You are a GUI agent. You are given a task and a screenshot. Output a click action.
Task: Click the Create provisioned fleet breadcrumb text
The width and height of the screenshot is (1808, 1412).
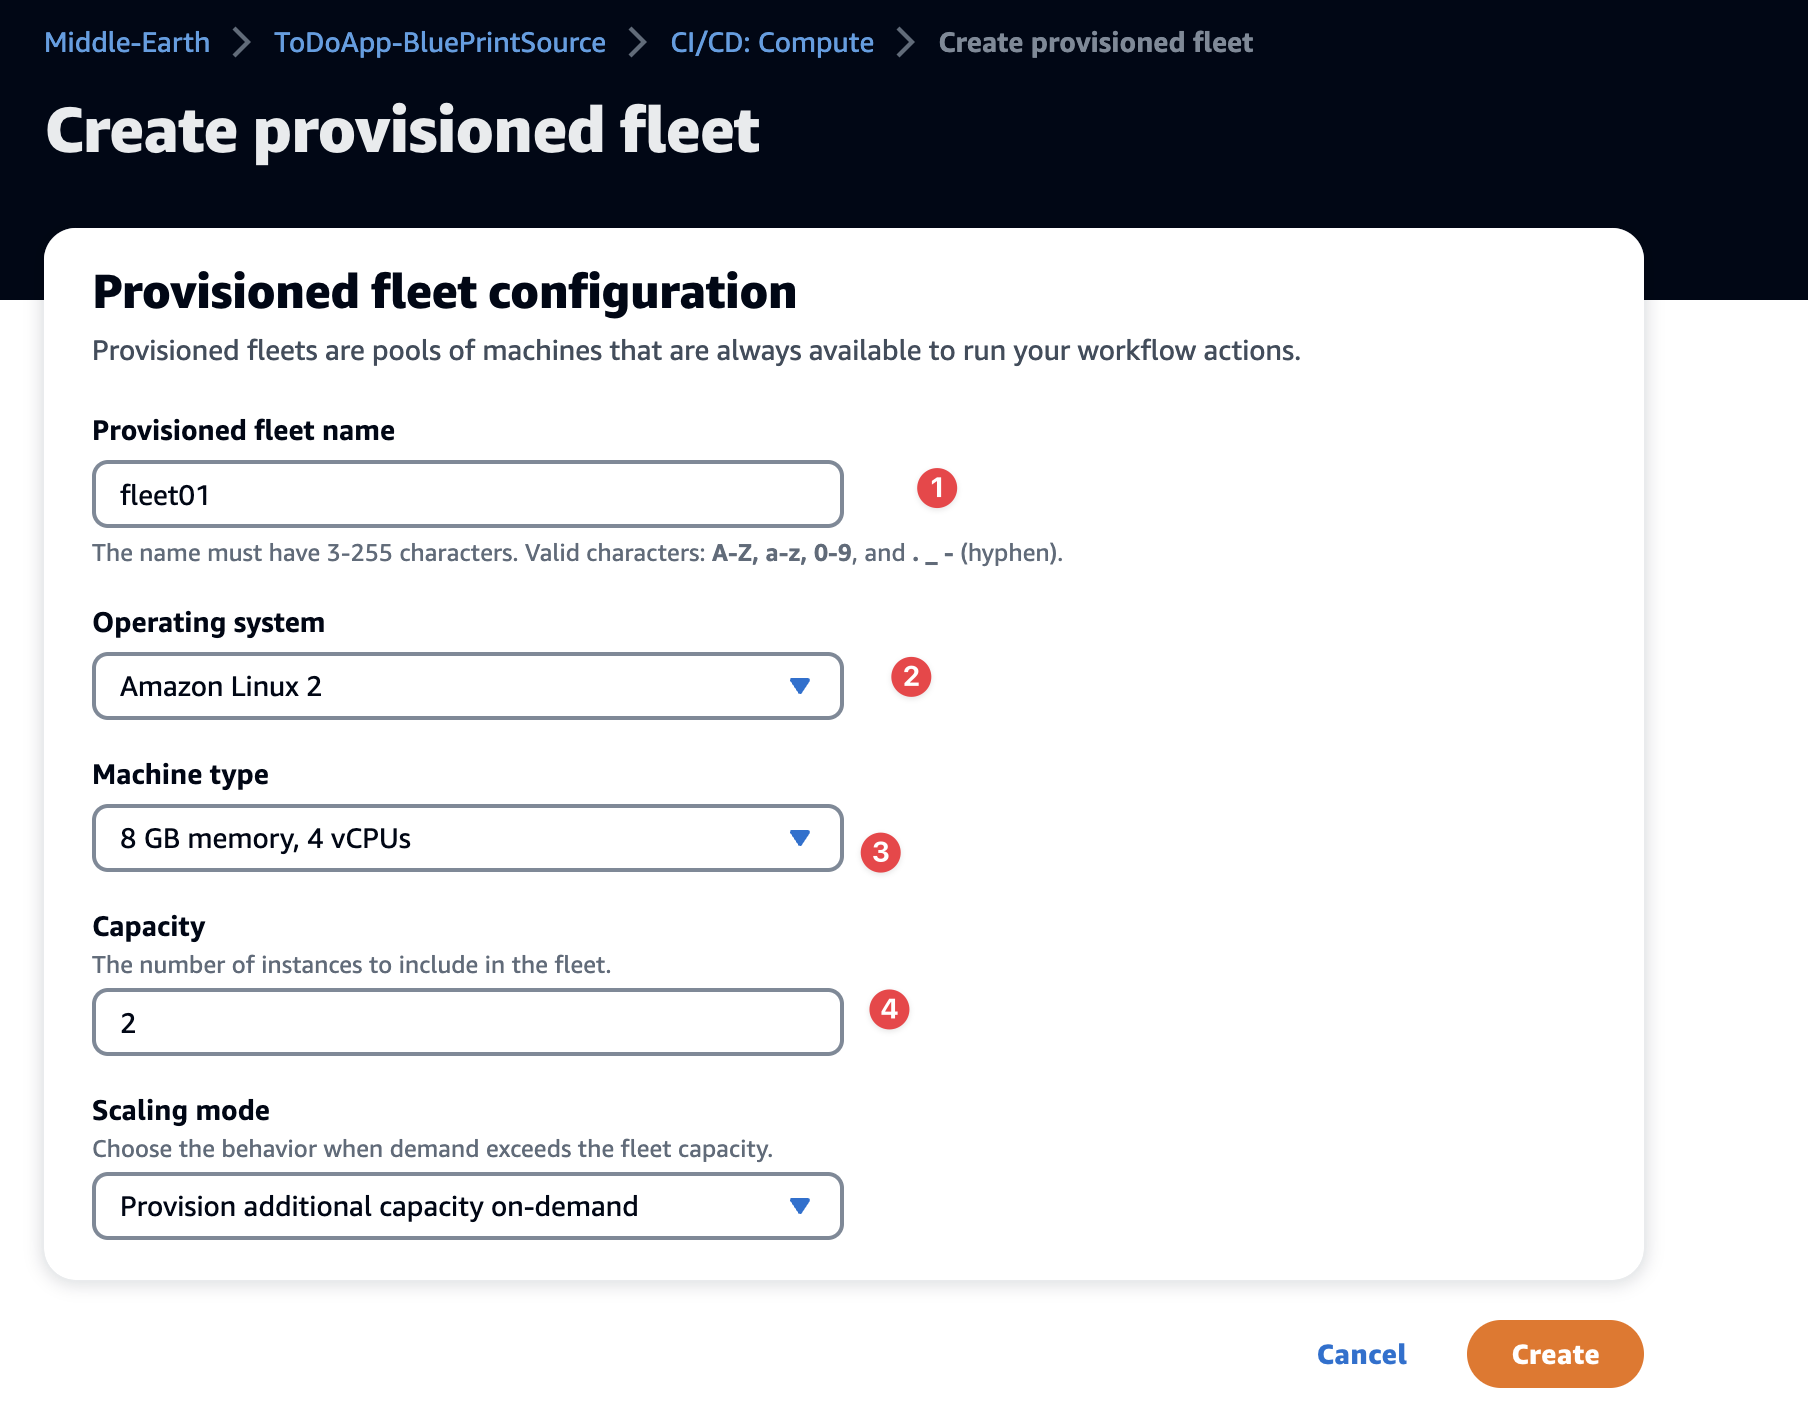tap(1095, 42)
